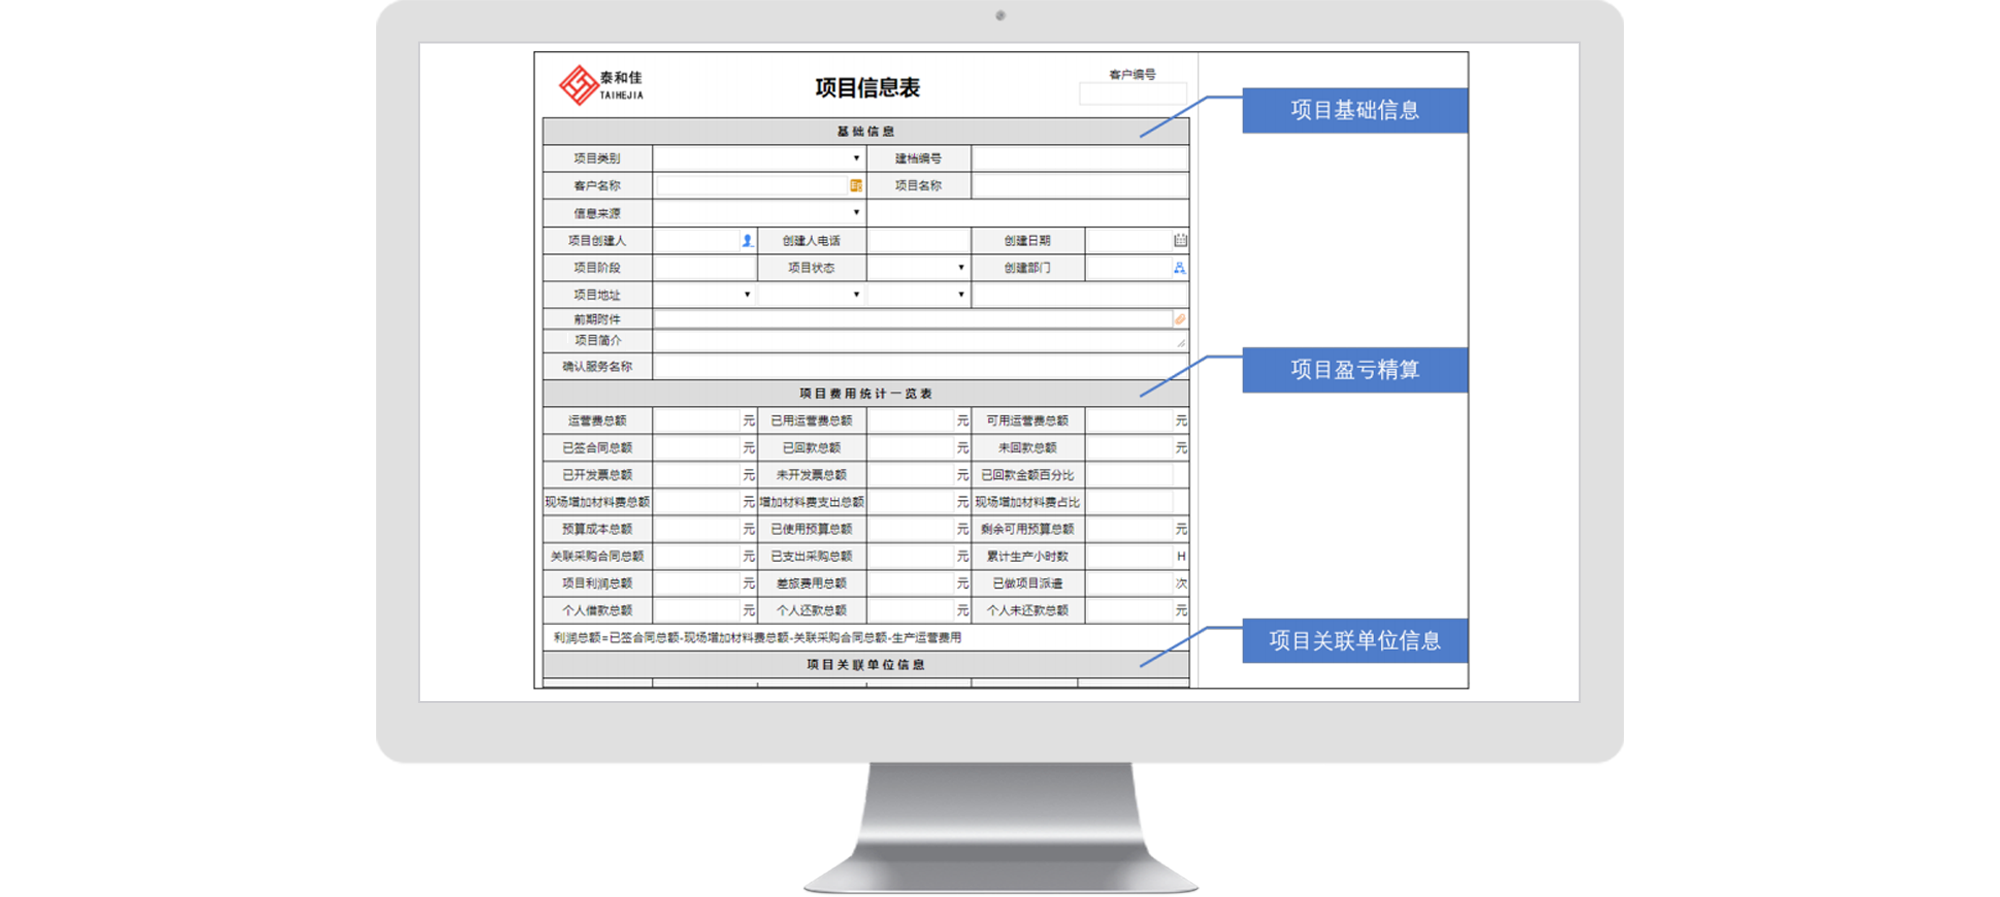Screen dimensions: 2000x897
Task: Click the 客户编号 input field
Action: click(x=1132, y=94)
